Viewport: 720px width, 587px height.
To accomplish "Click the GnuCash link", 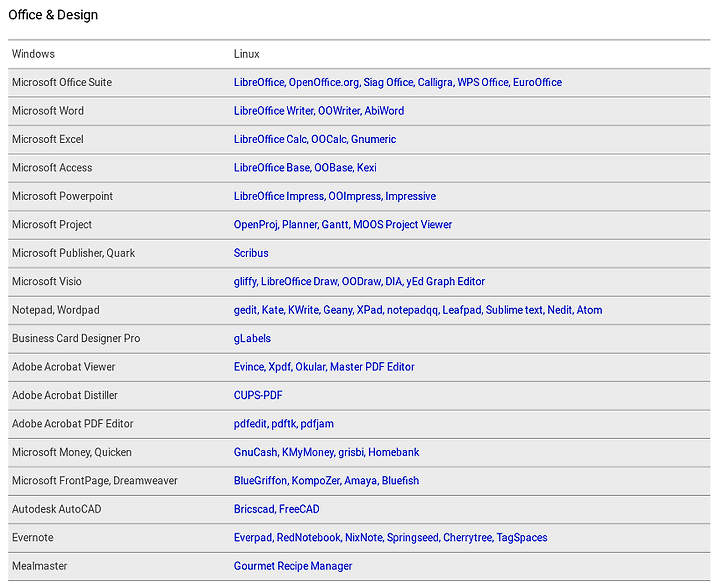I will coord(255,452).
